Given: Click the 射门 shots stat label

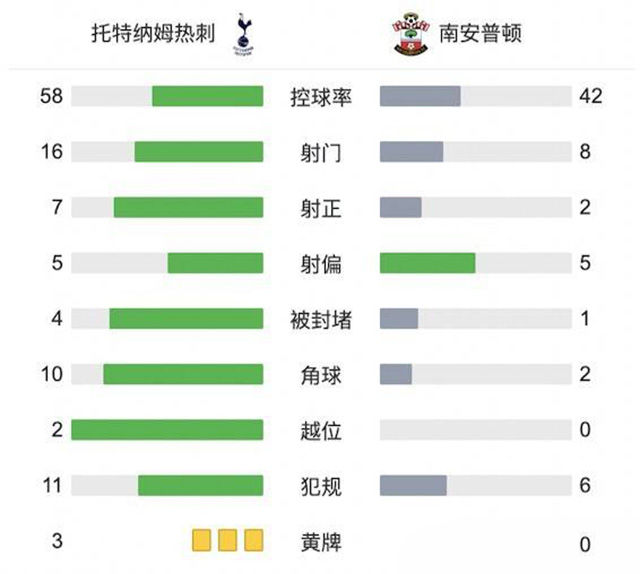Looking at the screenshot, I should pos(320,153).
